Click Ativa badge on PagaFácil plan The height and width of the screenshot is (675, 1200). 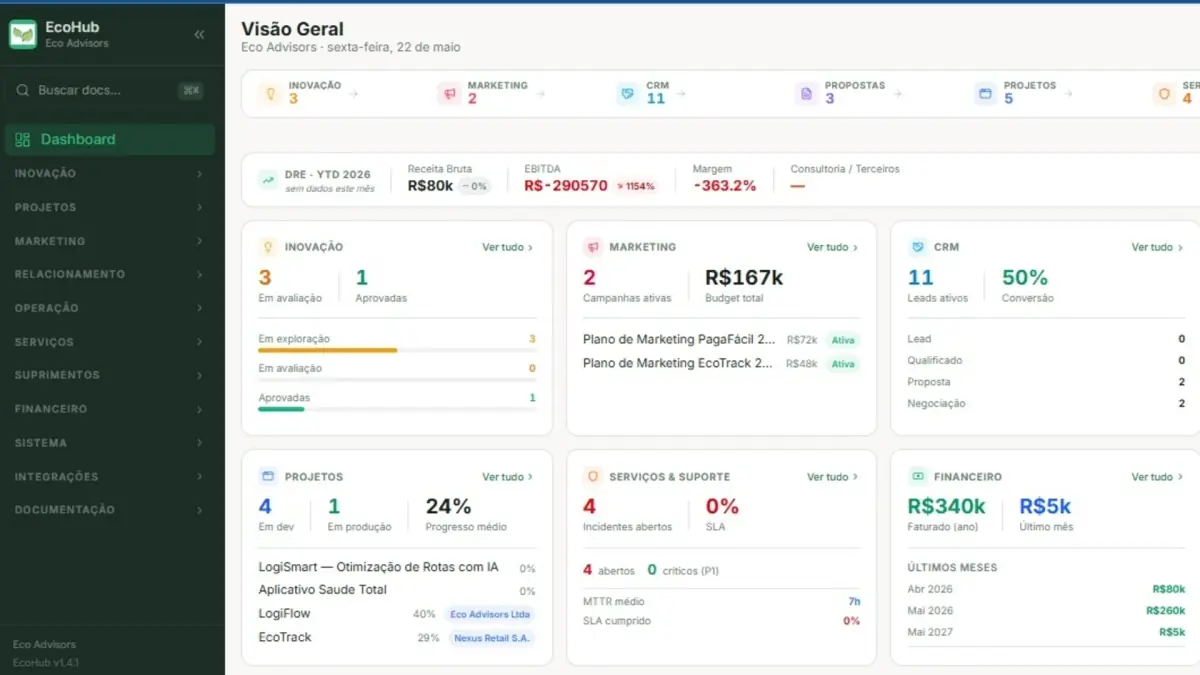point(843,340)
